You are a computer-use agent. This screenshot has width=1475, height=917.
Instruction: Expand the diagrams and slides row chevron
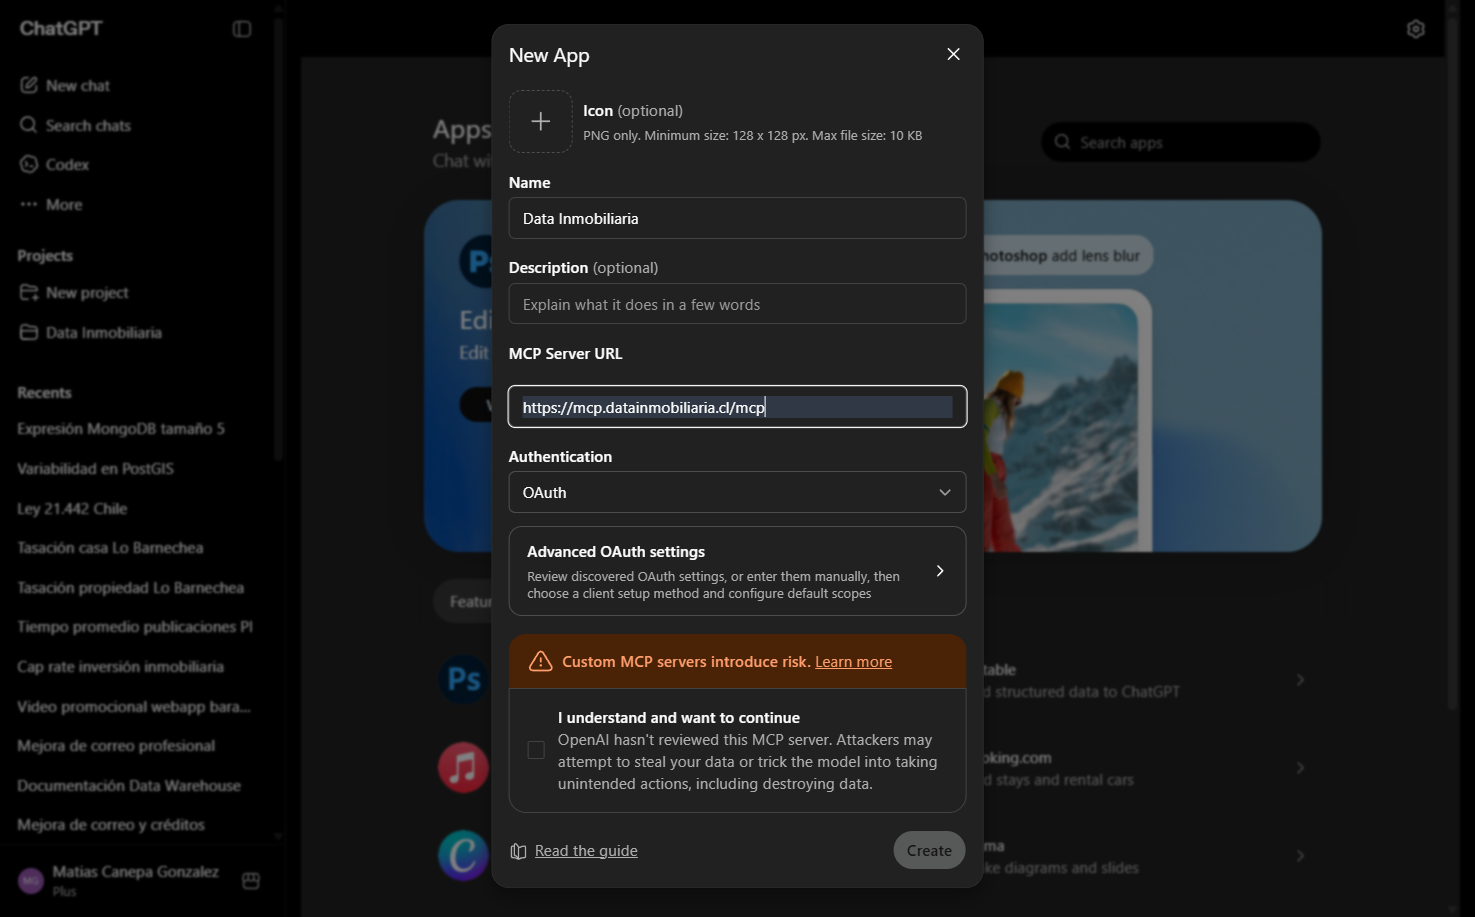1300,856
